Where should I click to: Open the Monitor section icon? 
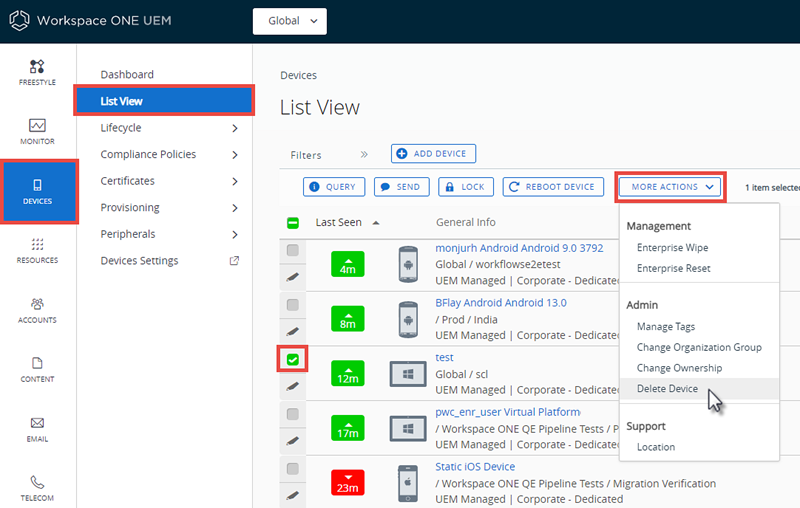coord(37,125)
